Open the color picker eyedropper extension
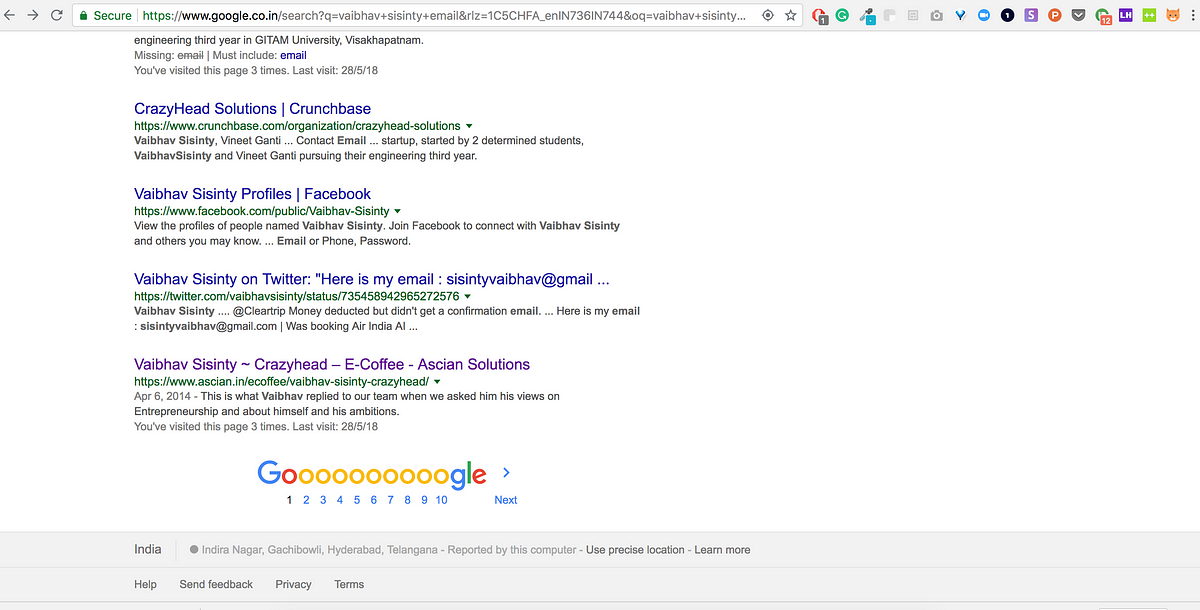Image resolution: width=1200 pixels, height=610 pixels. click(x=867, y=16)
